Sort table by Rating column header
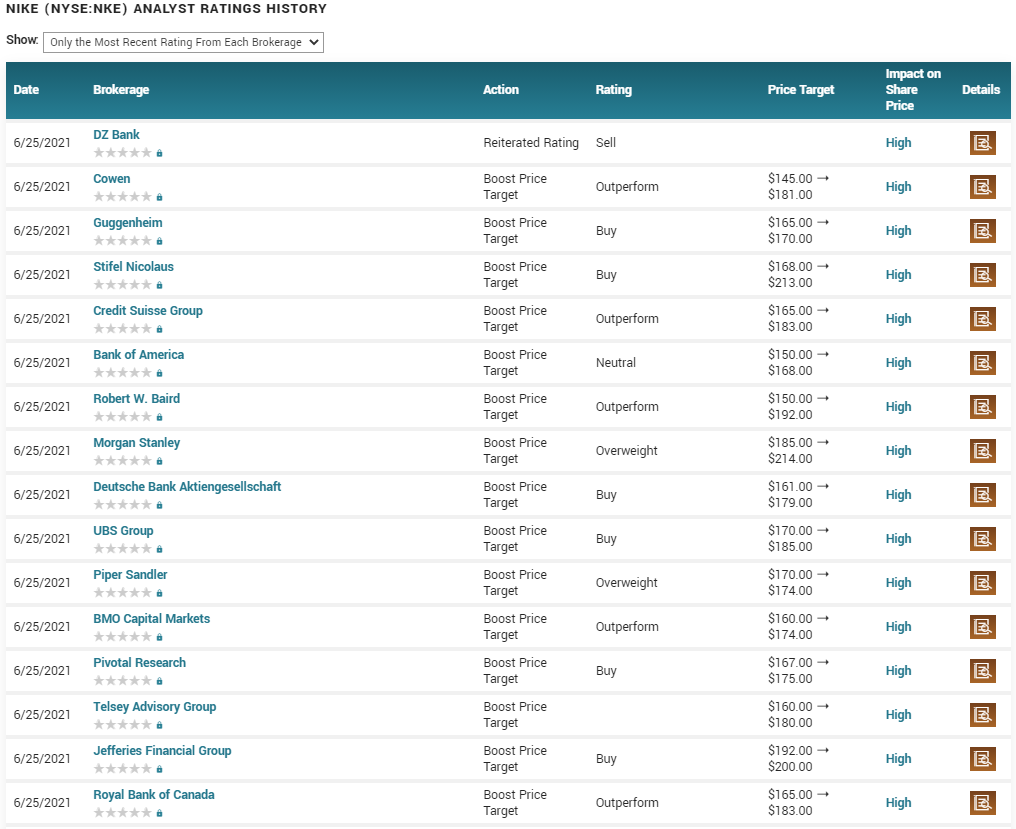Screen dimensions: 1016x829 [614, 90]
